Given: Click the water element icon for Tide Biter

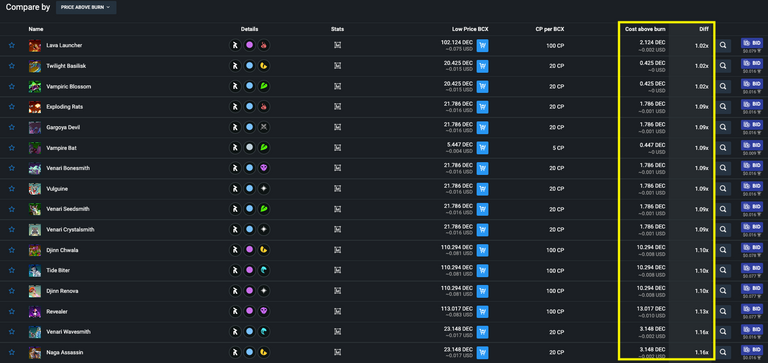Looking at the screenshot, I should [x=264, y=270].
